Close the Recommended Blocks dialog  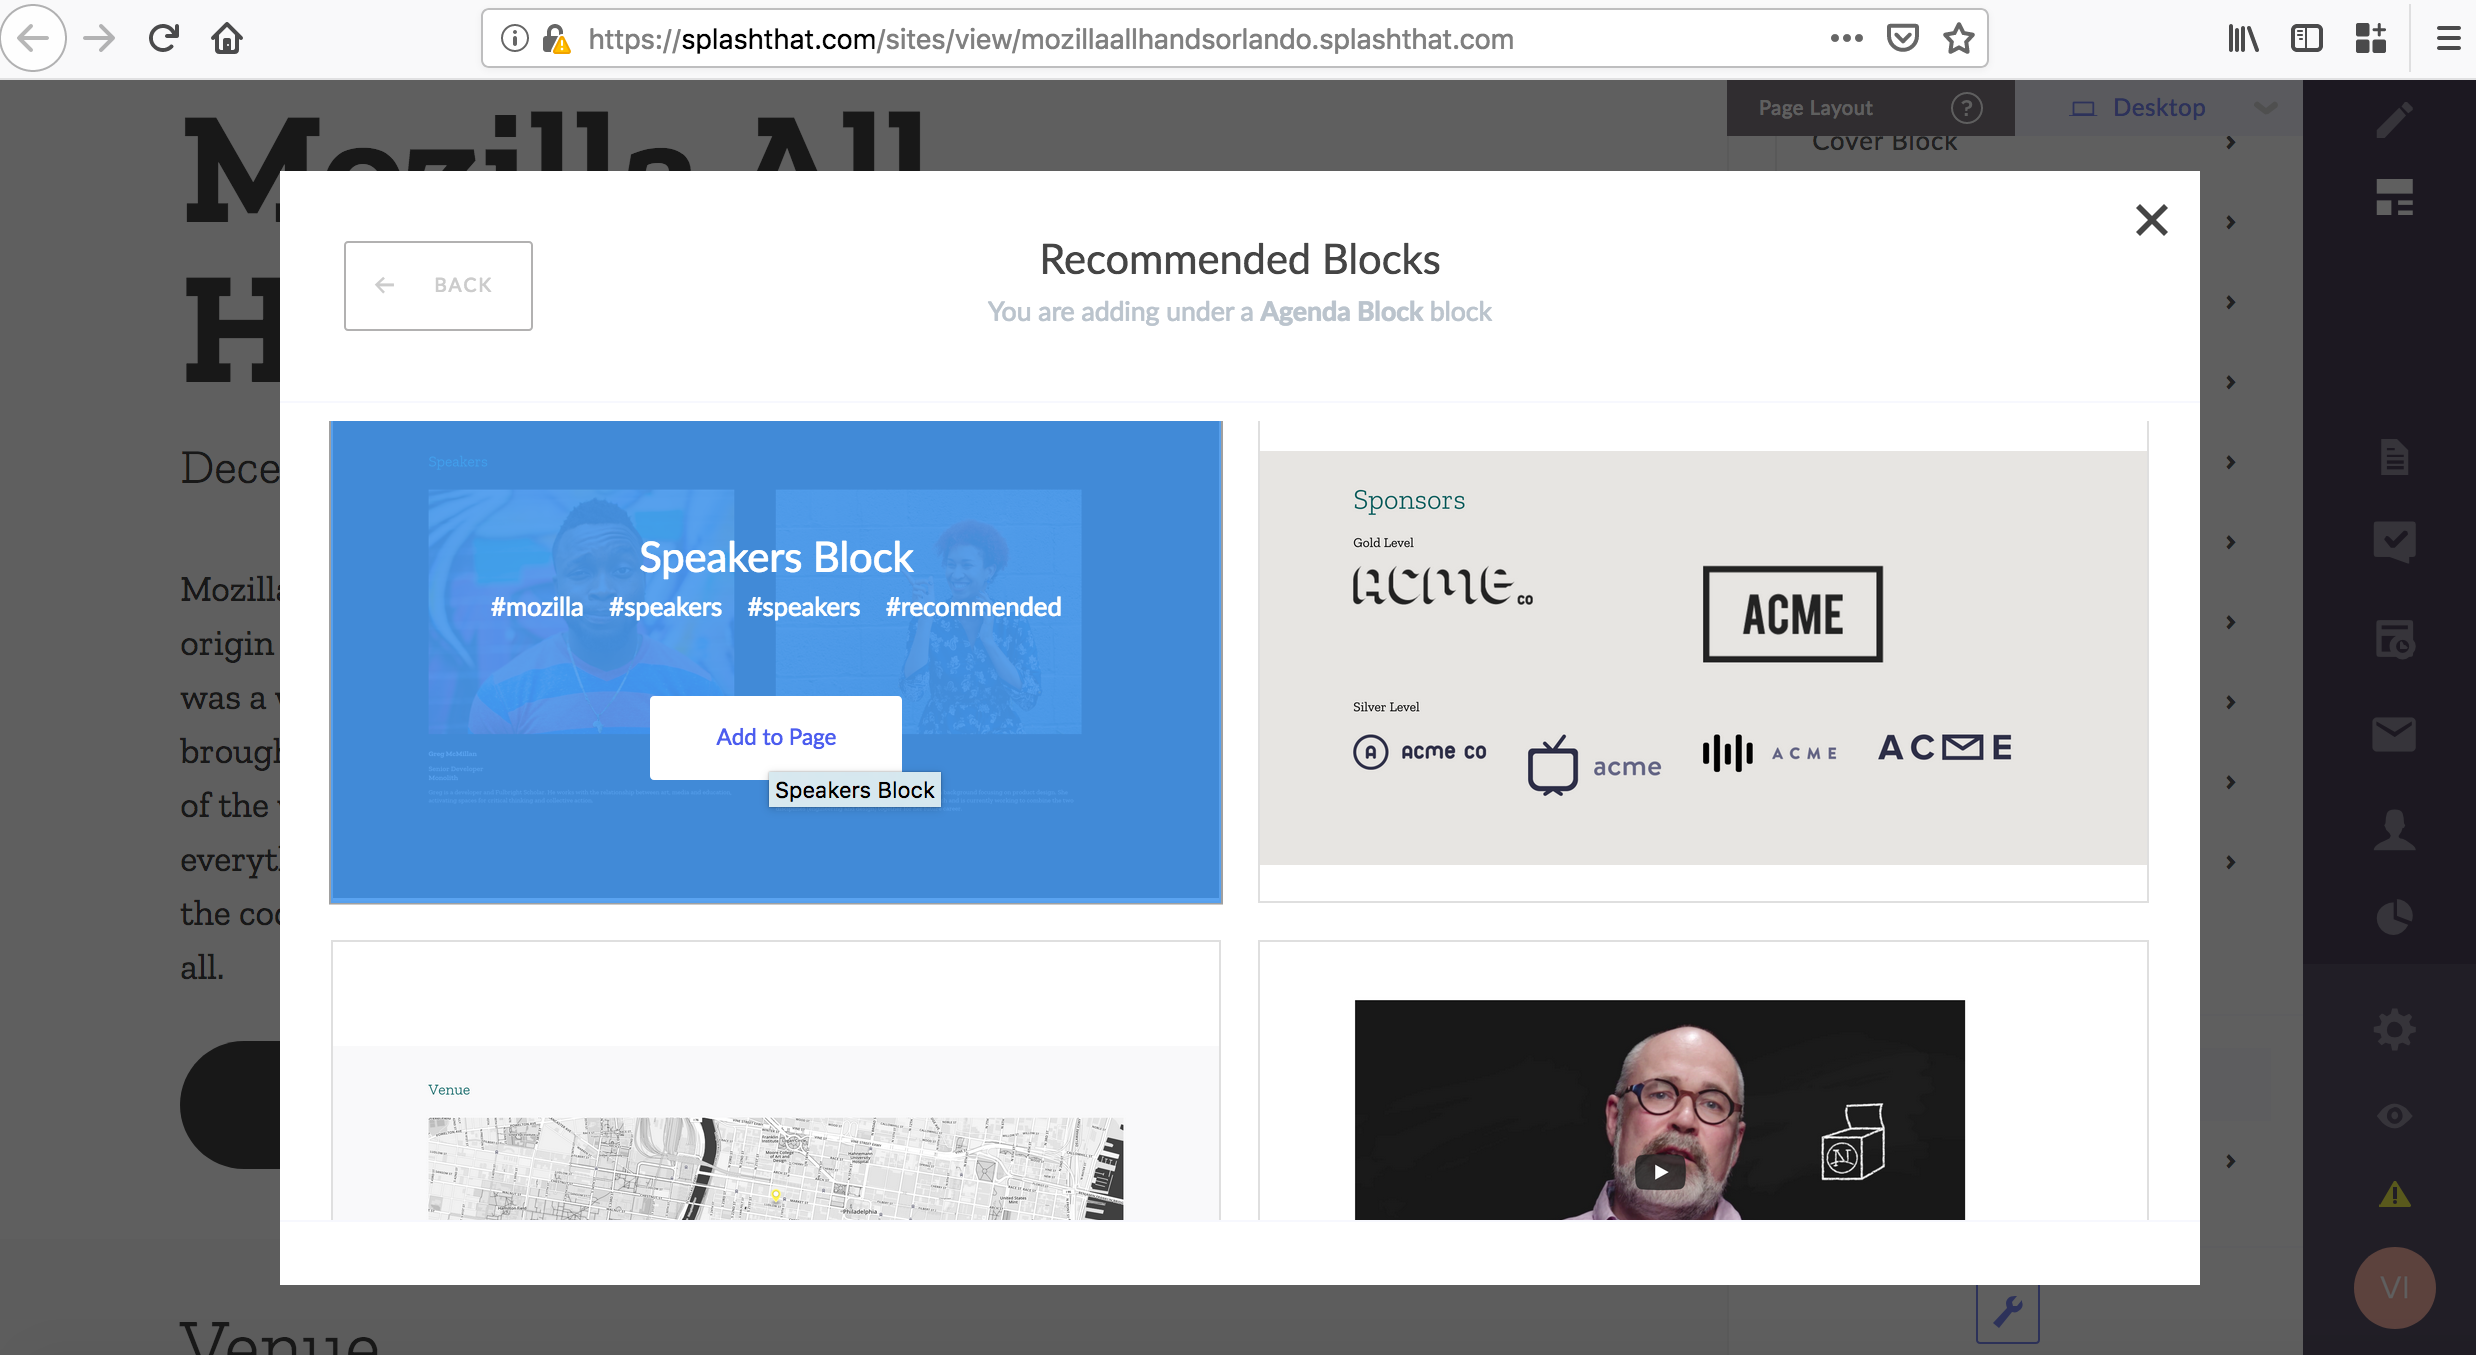[2151, 220]
